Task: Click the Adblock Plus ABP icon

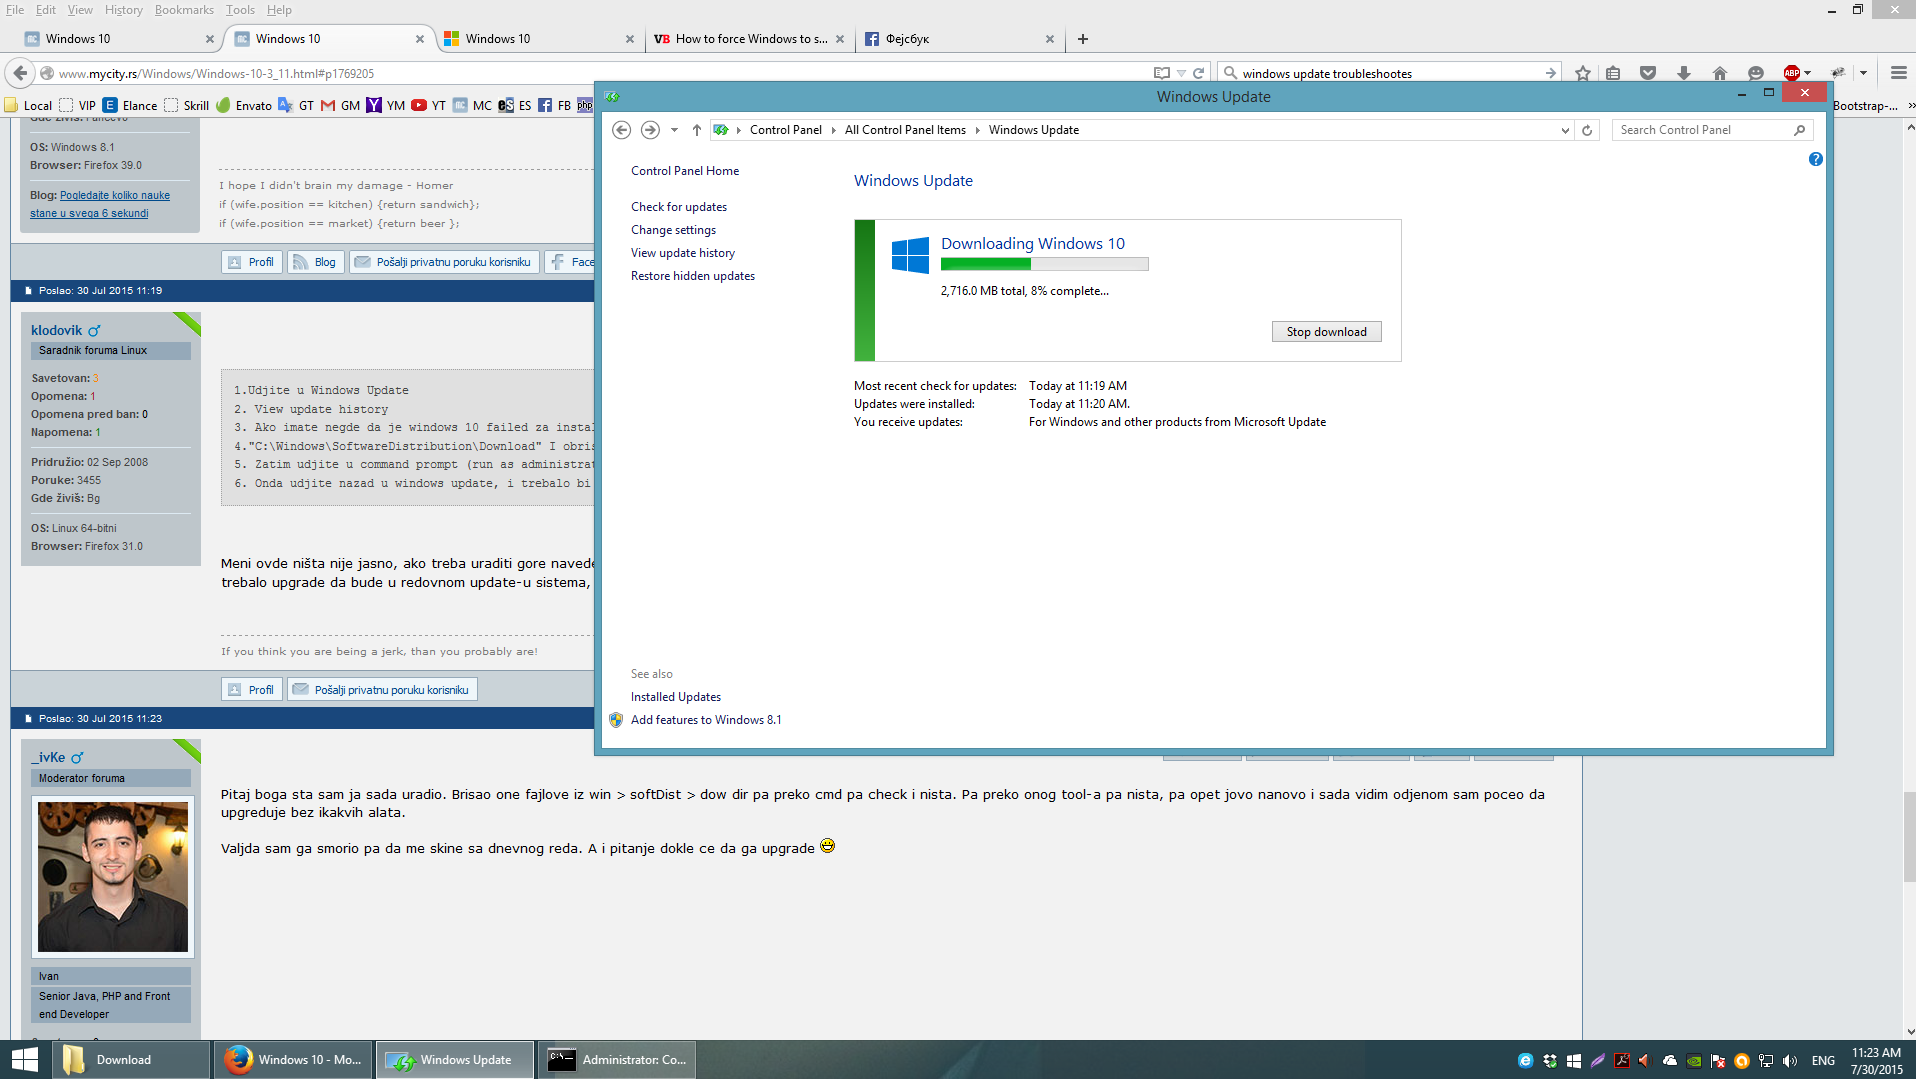Action: [x=1792, y=73]
